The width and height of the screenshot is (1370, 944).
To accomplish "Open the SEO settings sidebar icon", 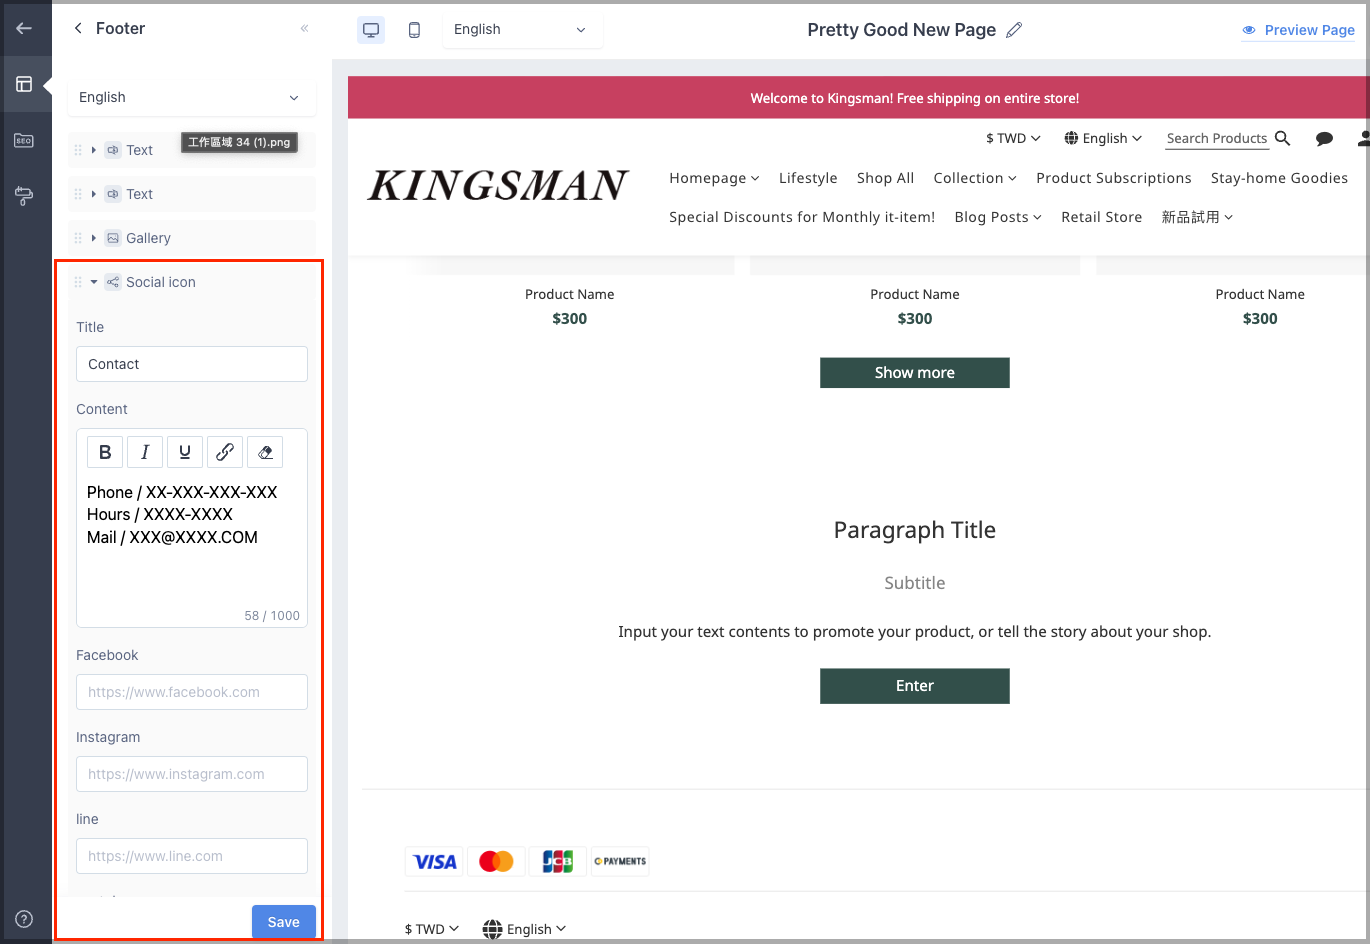I will tap(24, 140).
